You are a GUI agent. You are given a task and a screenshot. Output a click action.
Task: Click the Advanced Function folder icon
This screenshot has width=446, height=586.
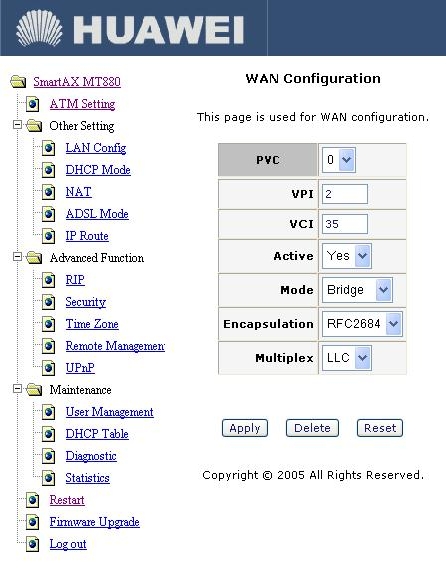coord(34,257)
